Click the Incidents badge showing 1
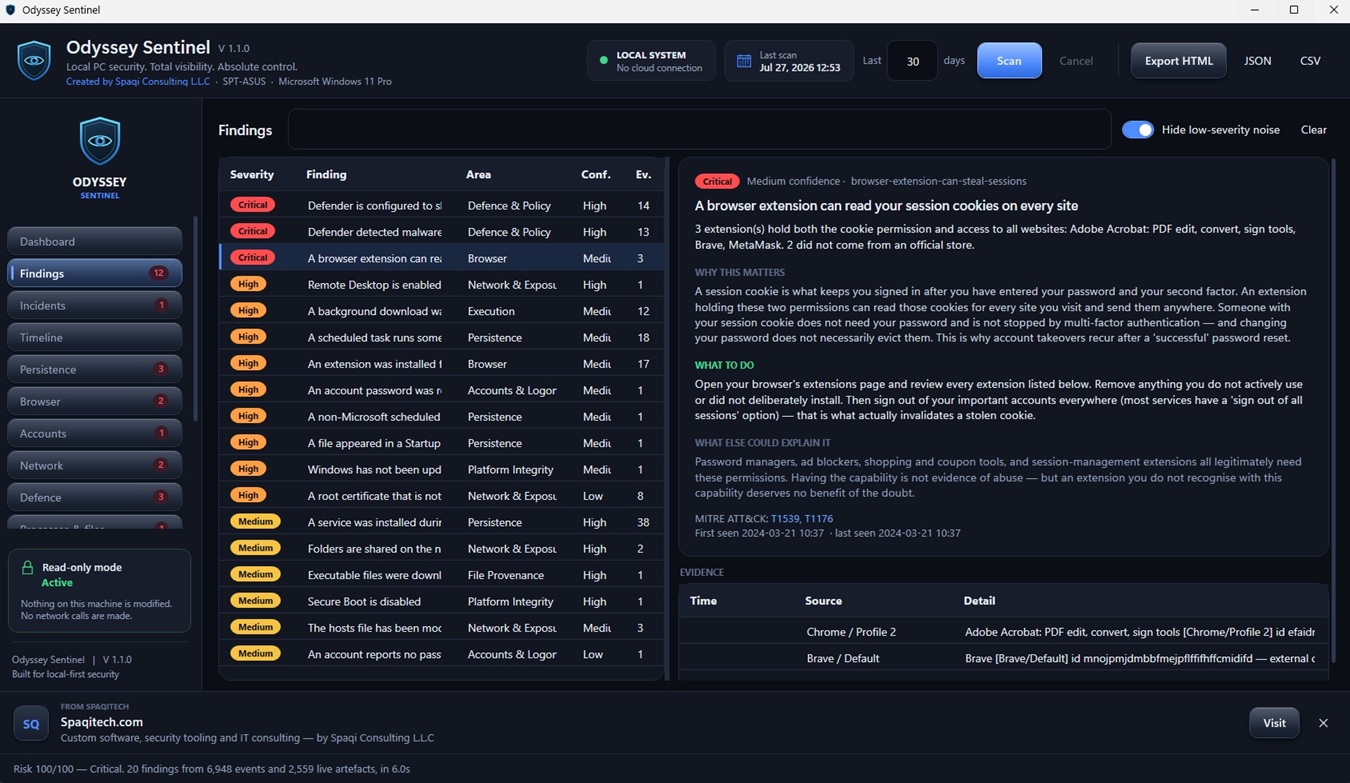1350x783 pixels. [161, 305]
